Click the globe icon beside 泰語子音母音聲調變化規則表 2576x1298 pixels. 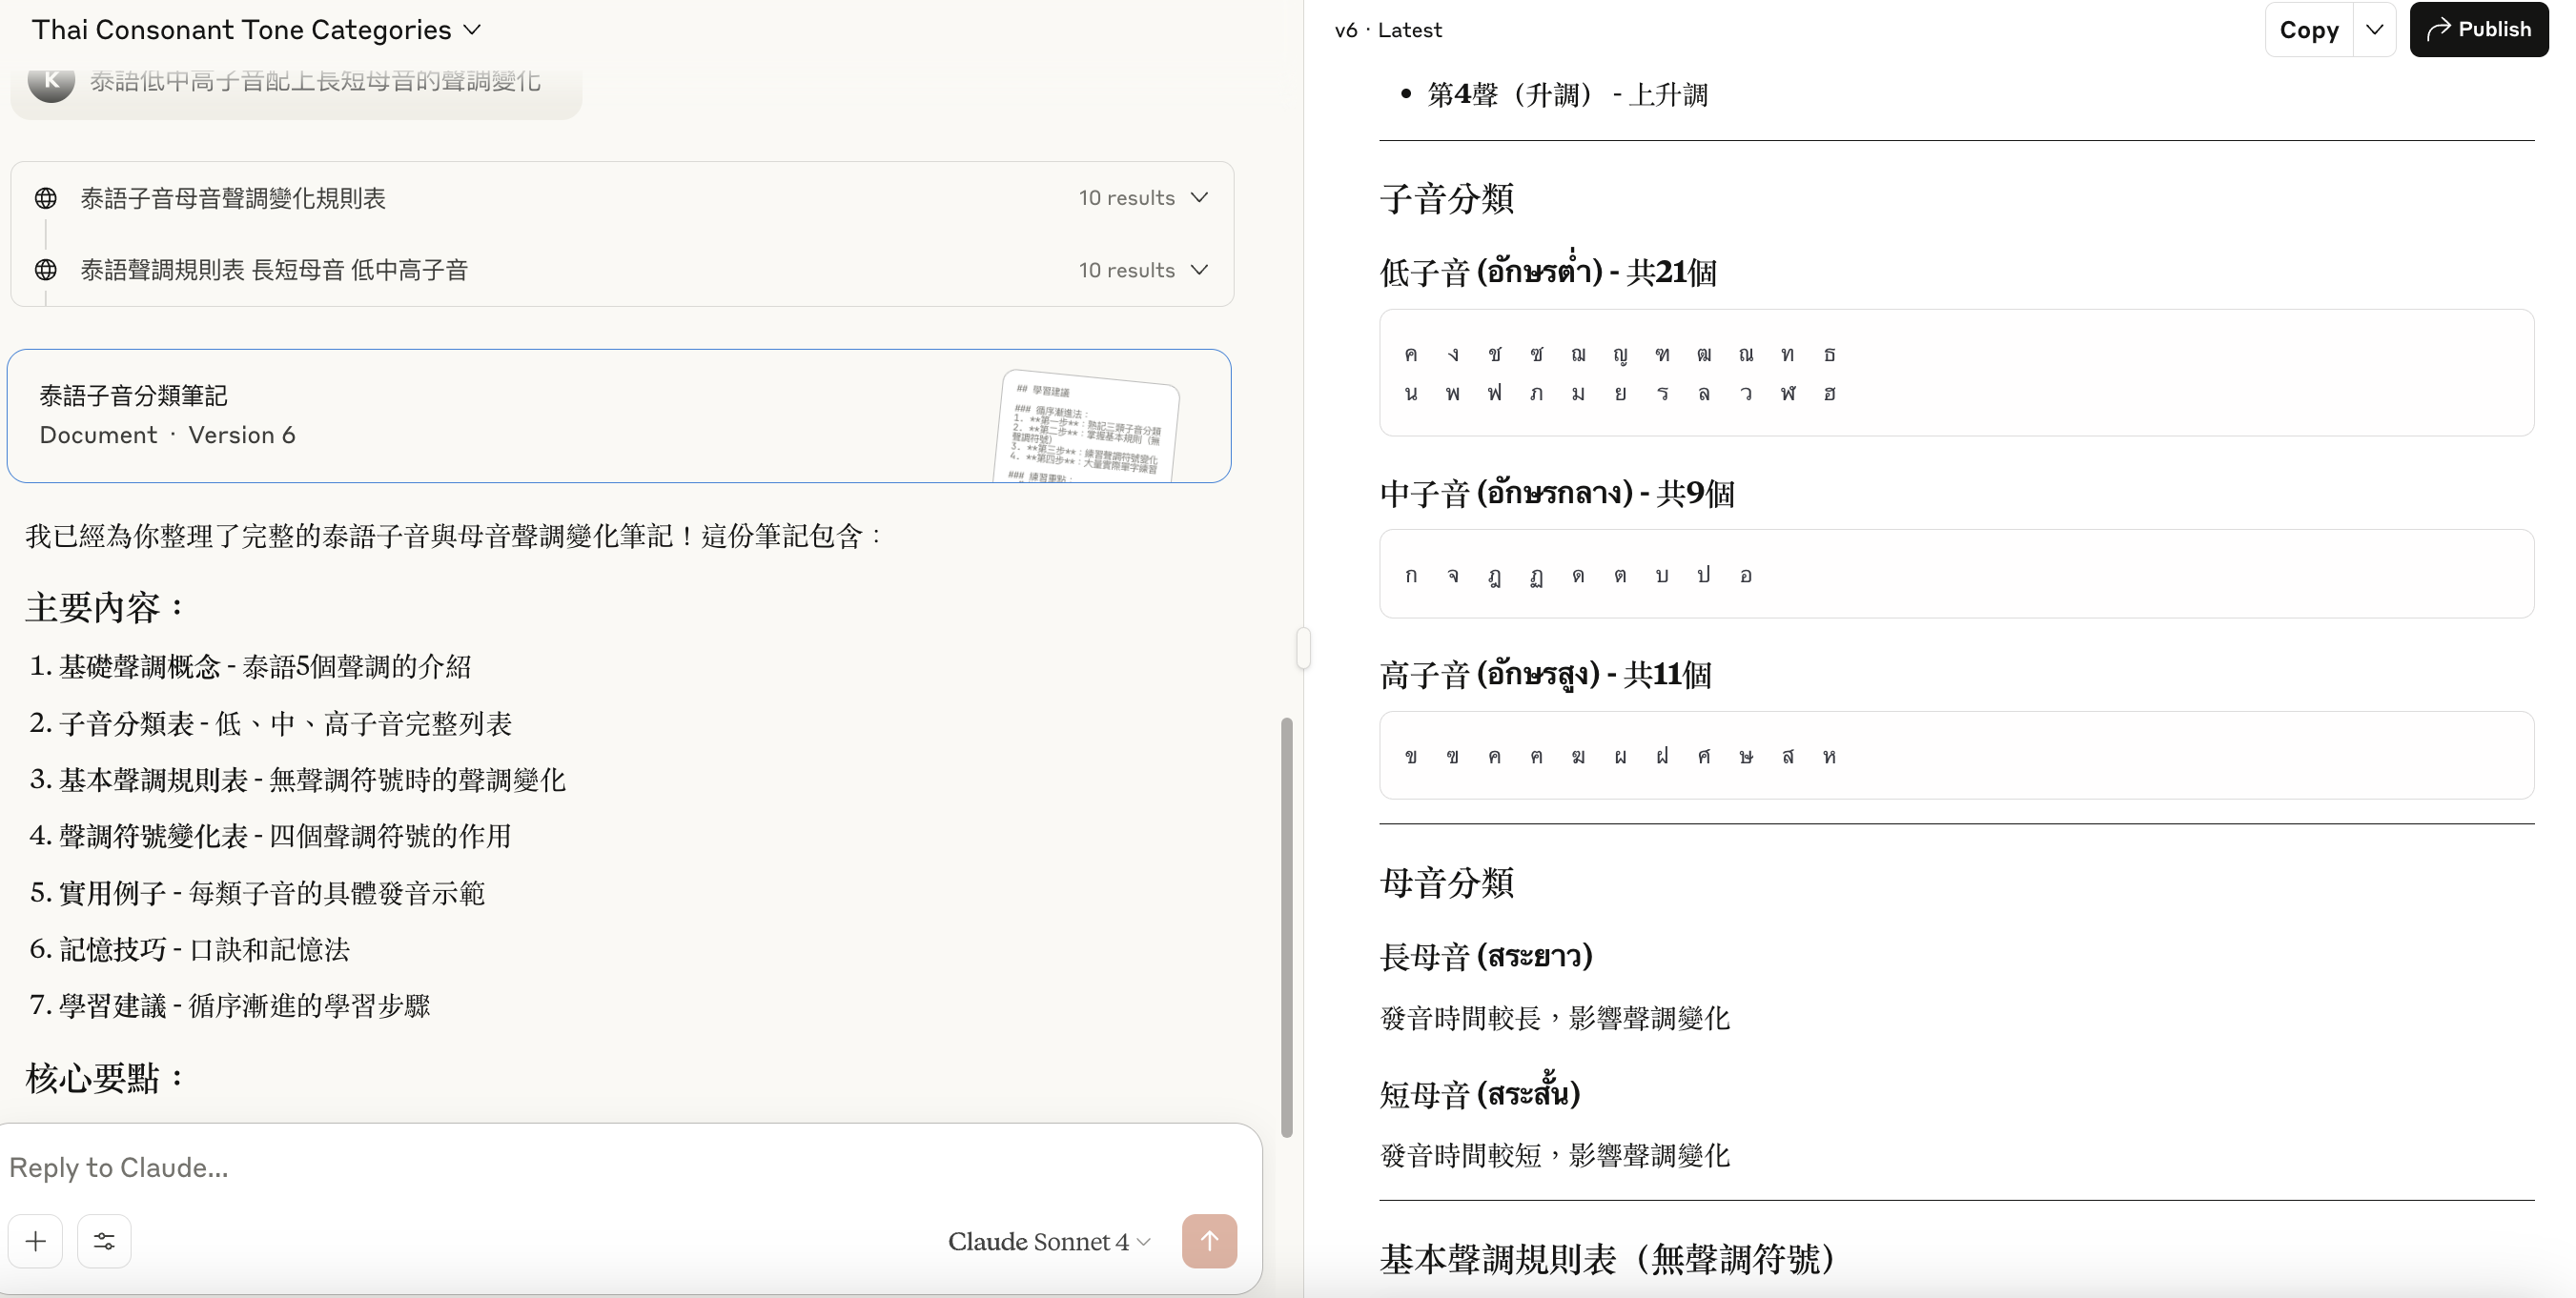tap(46, 198)
